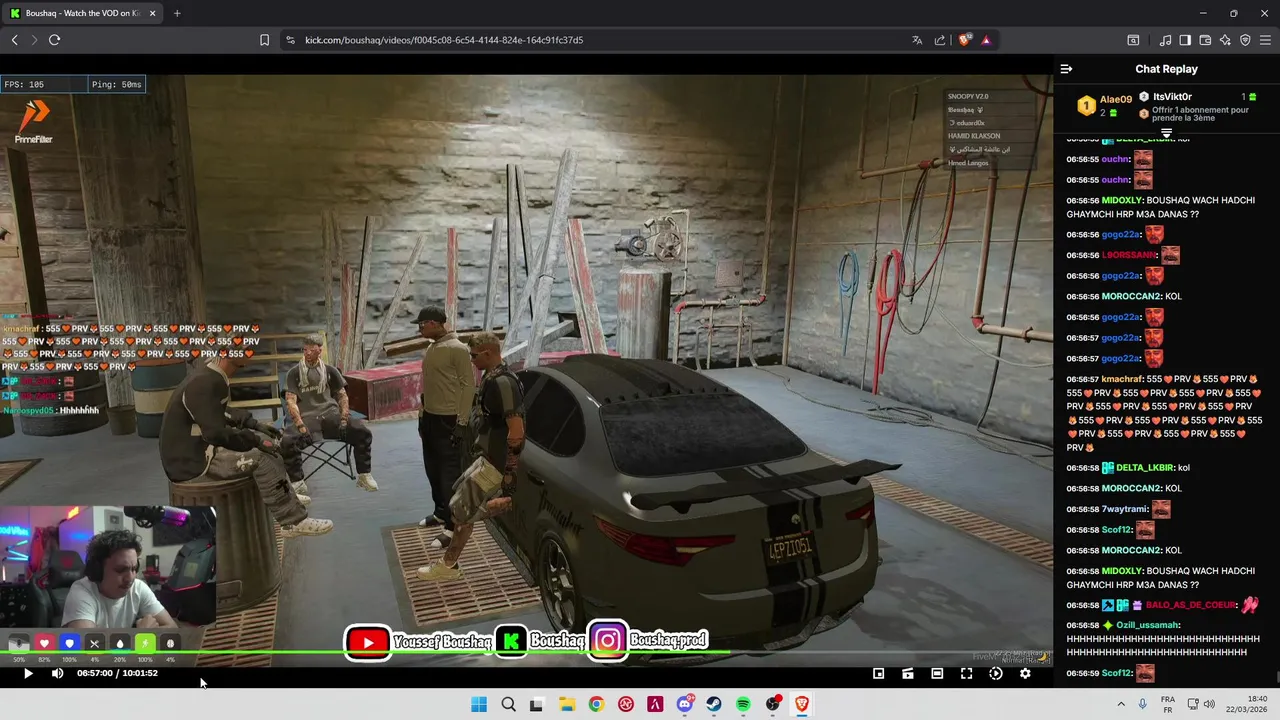The width and height of the screenshot is (1280, 720).
Task: Open Leo AI assistant
Action: coord(1225,40)
